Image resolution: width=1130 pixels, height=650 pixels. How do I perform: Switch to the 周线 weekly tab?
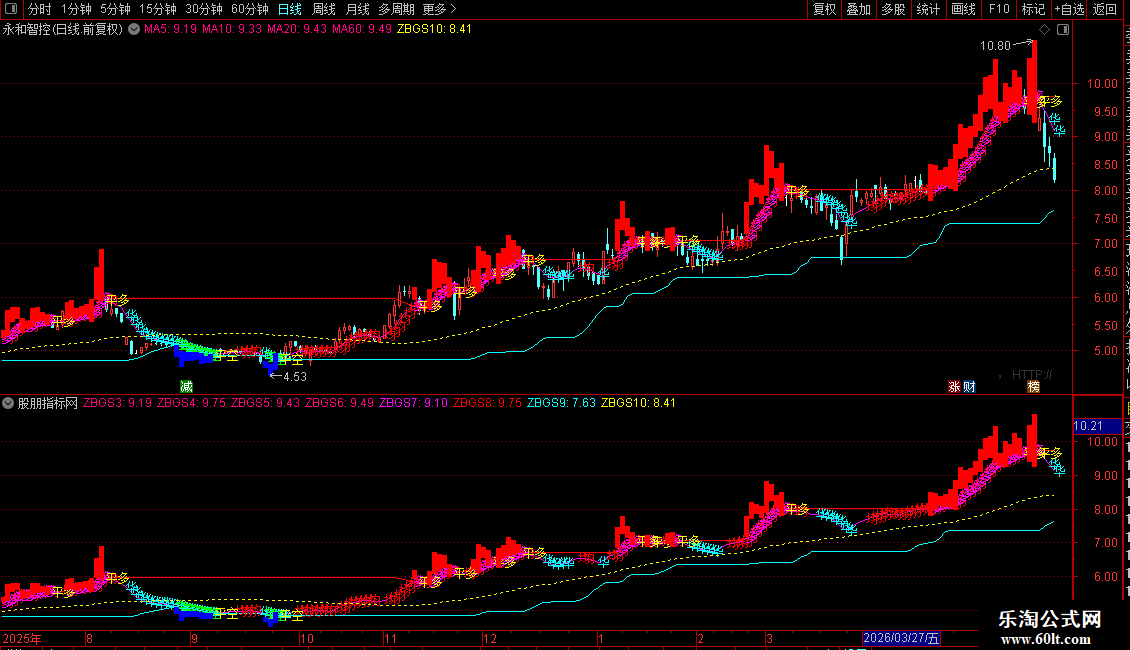[324, 9]
